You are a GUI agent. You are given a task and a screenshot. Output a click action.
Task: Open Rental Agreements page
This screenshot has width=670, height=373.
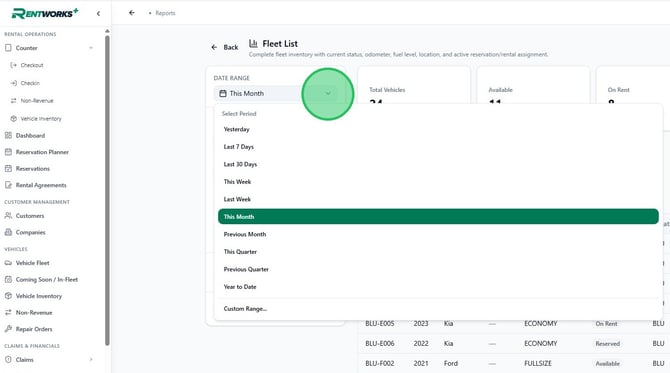click(41, 185)
